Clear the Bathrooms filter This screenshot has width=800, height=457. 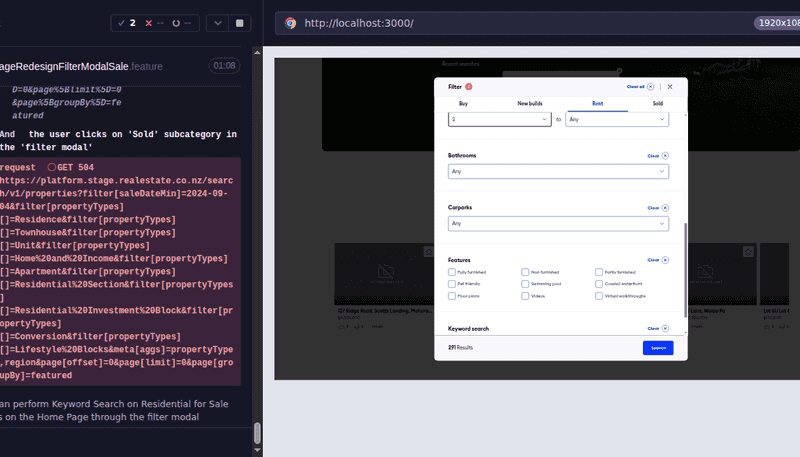coord(665,156)
